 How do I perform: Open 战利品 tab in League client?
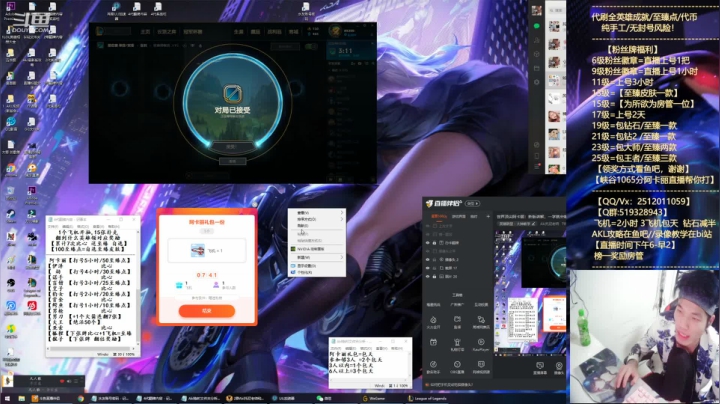coord(275,32)
